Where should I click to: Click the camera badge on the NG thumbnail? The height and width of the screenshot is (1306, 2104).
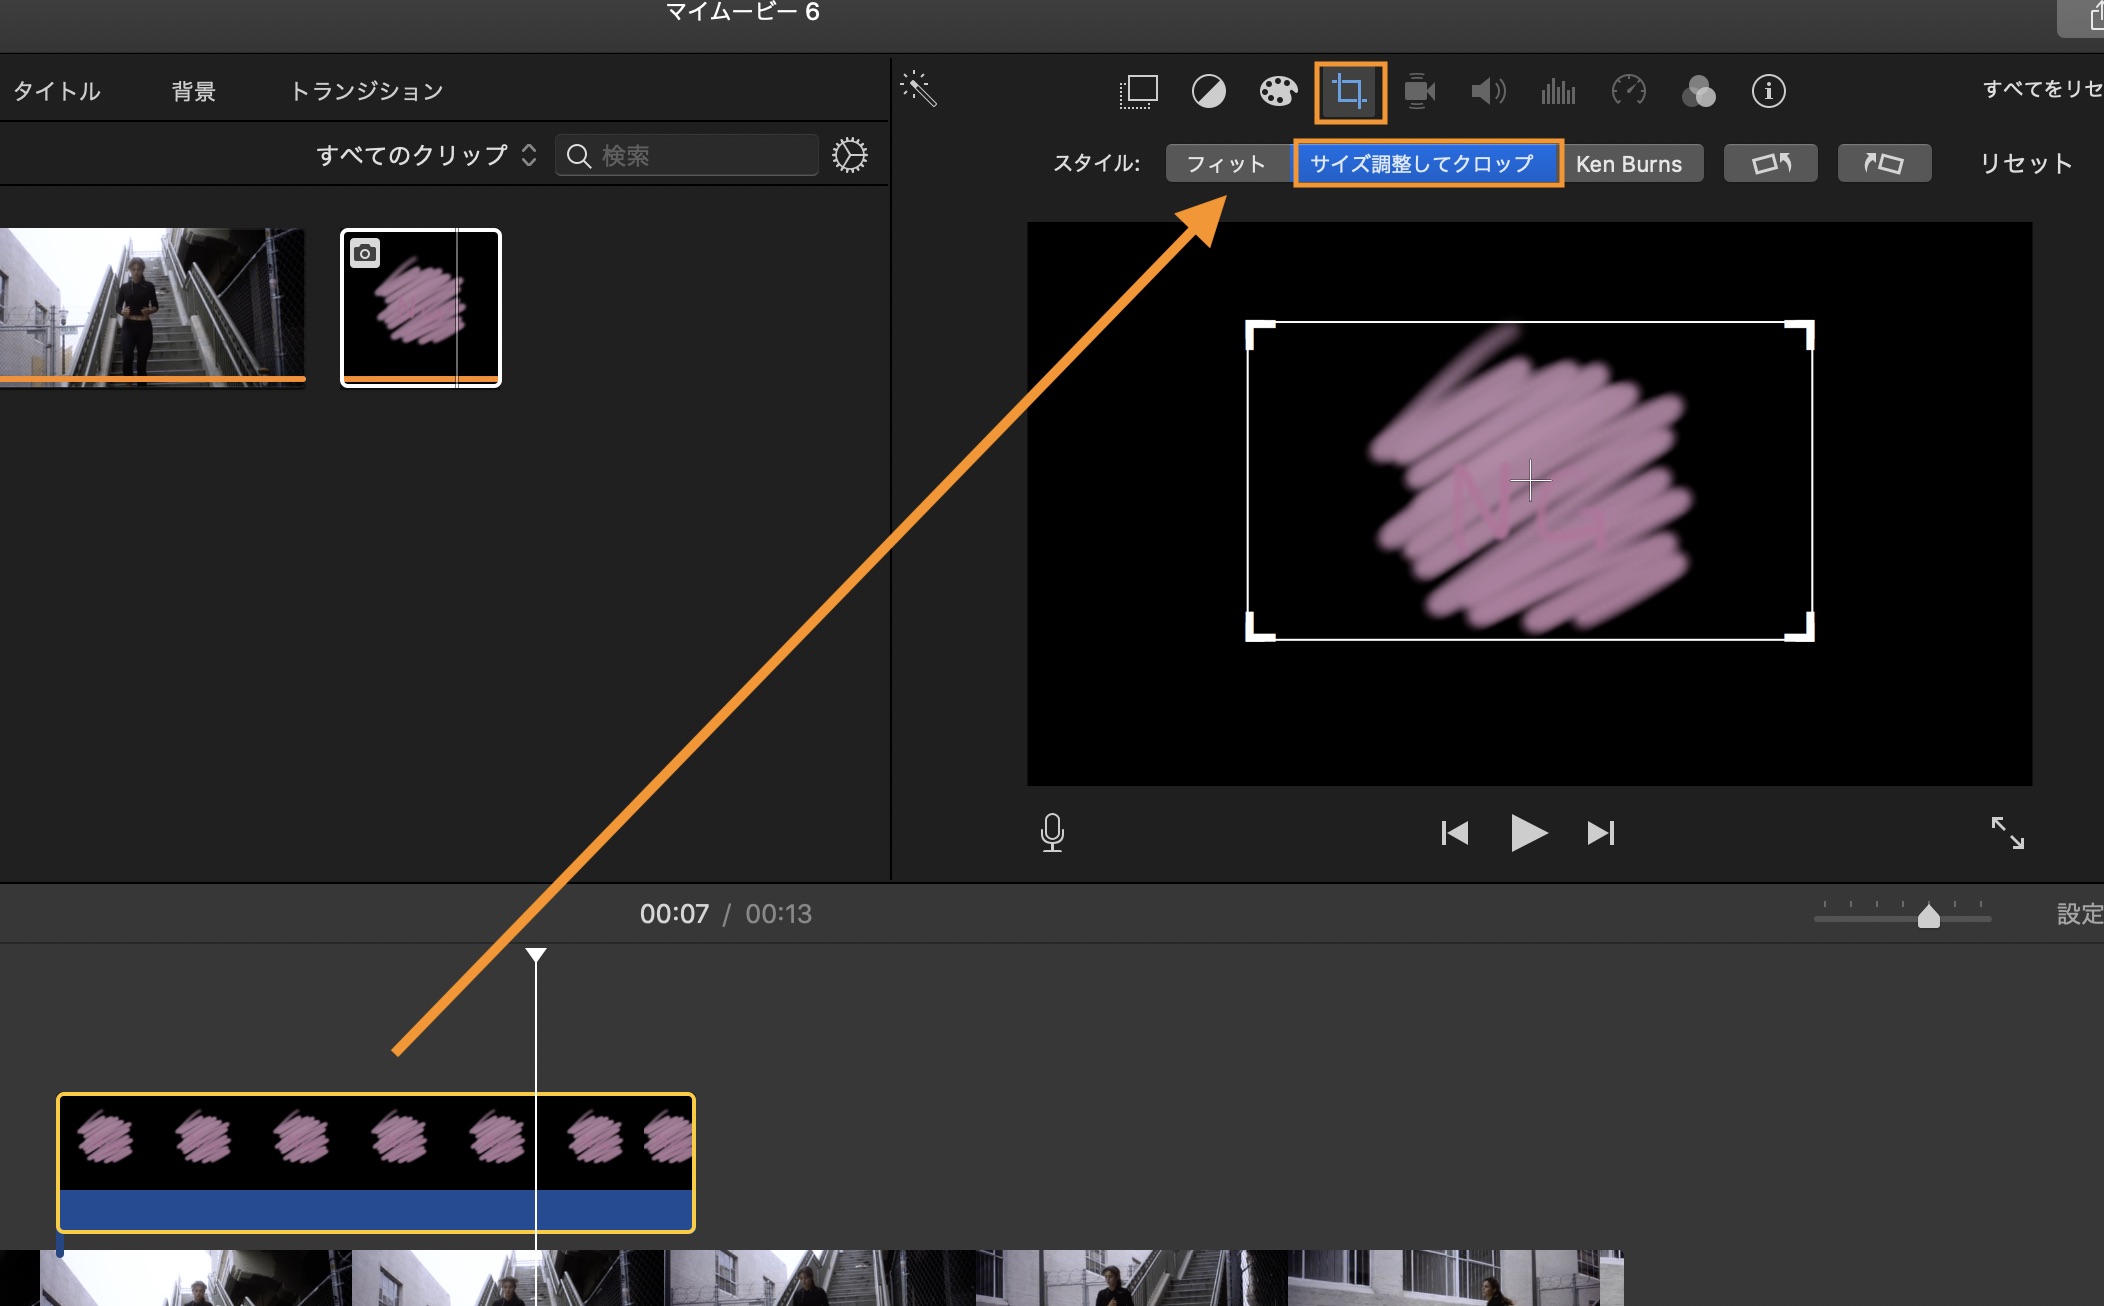coord(365,253)
